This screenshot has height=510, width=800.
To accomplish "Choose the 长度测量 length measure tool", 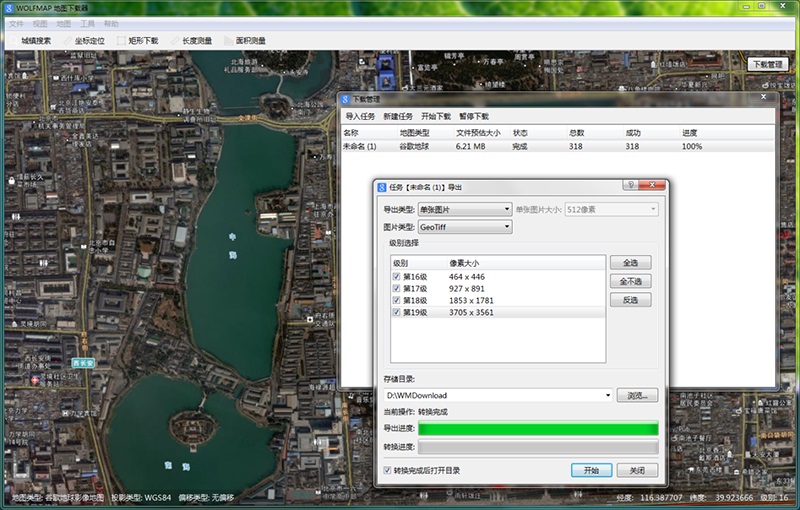I will point(192,41).
